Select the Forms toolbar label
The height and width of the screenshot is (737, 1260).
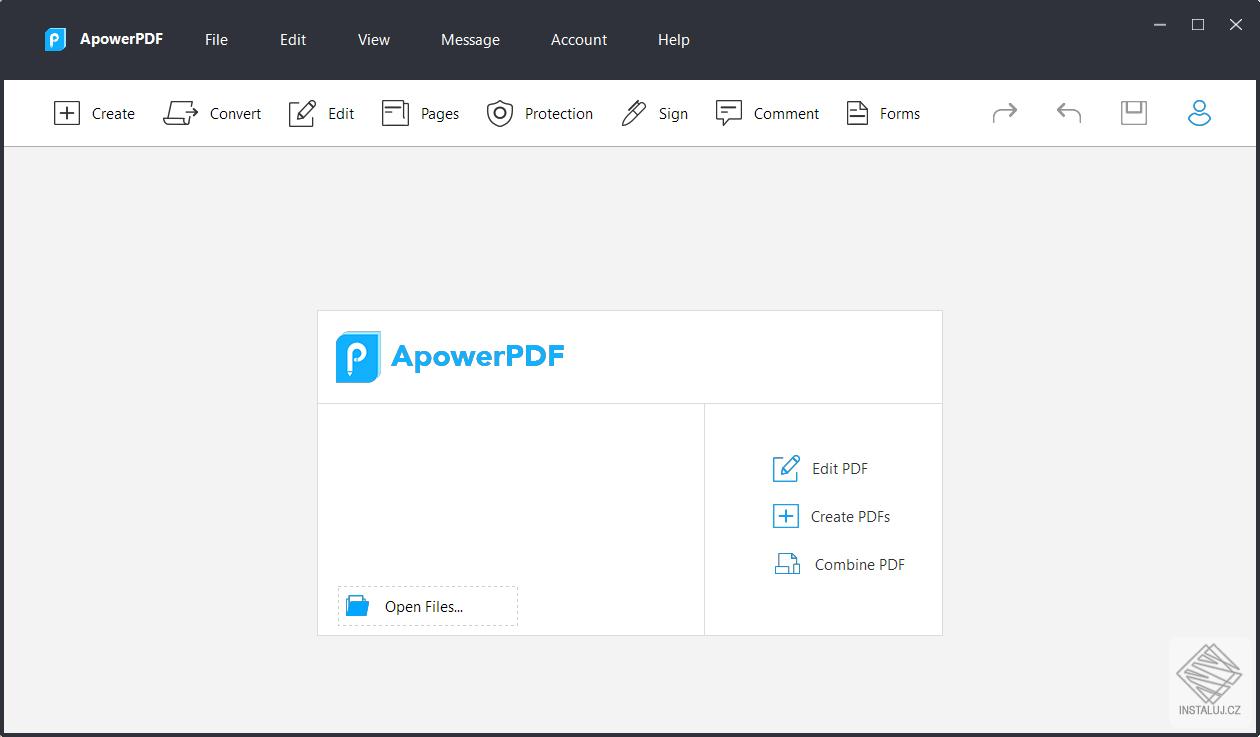click(900, 114)
